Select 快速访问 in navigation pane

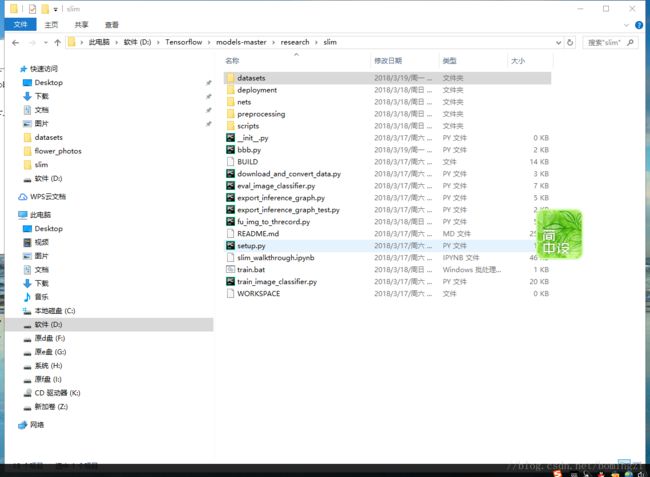(44, 69)
